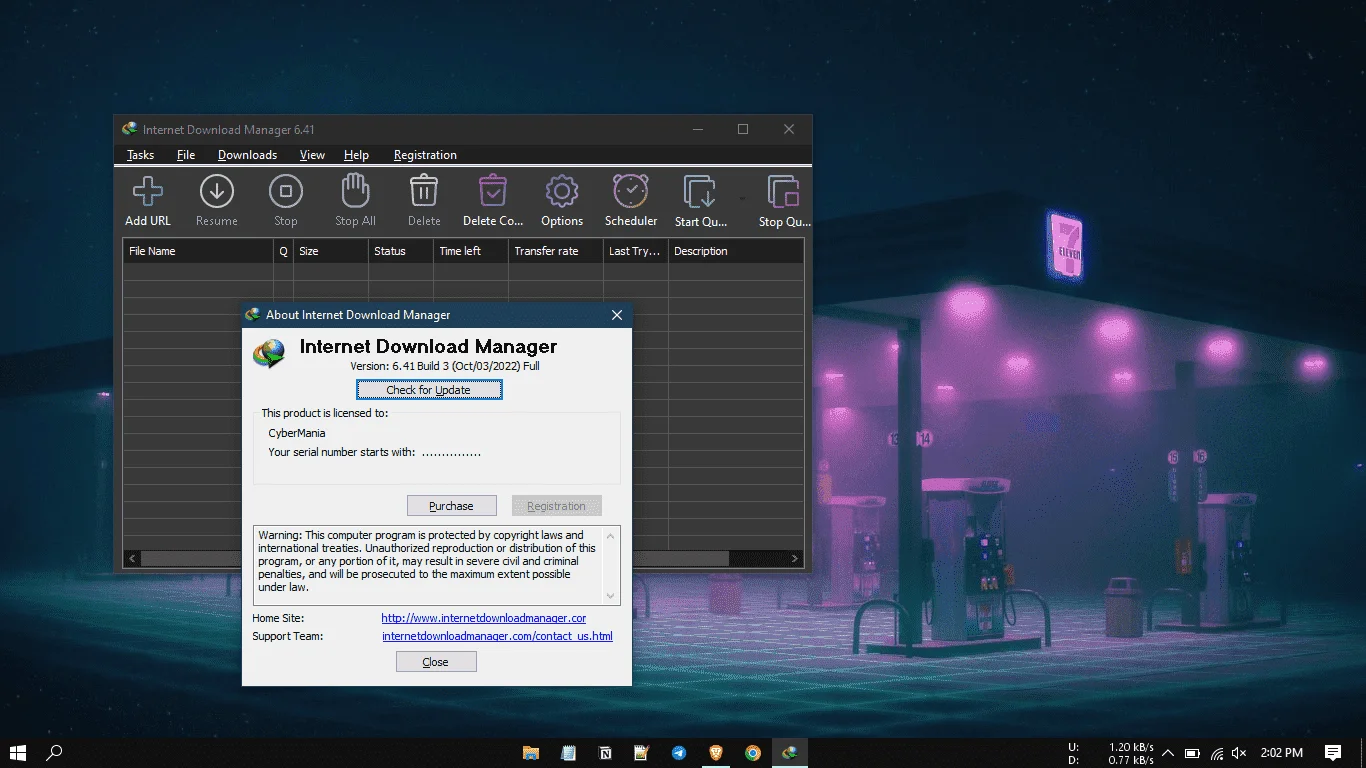The width and height of the screenshot is (1366, 768).
Task: Click the Check for Update button
Action: pos(429,390)
